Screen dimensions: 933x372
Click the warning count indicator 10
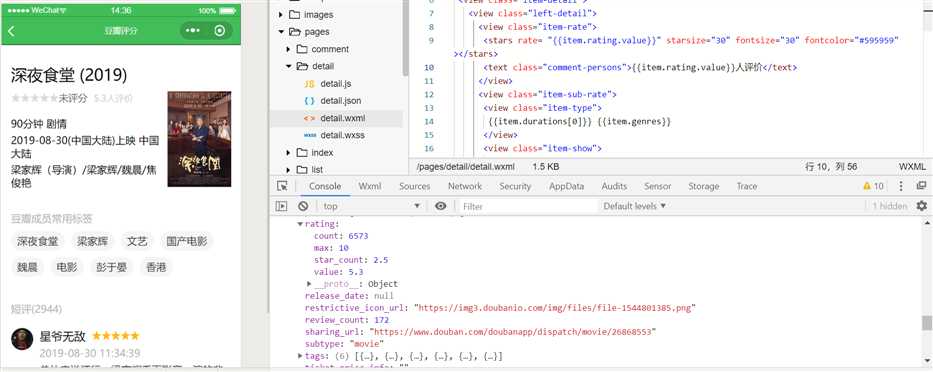(873, 186)
